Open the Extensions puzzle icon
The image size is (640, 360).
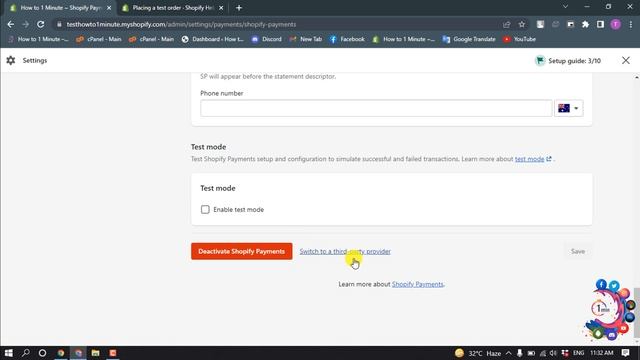pyautogui.click(x=585, y=24)
